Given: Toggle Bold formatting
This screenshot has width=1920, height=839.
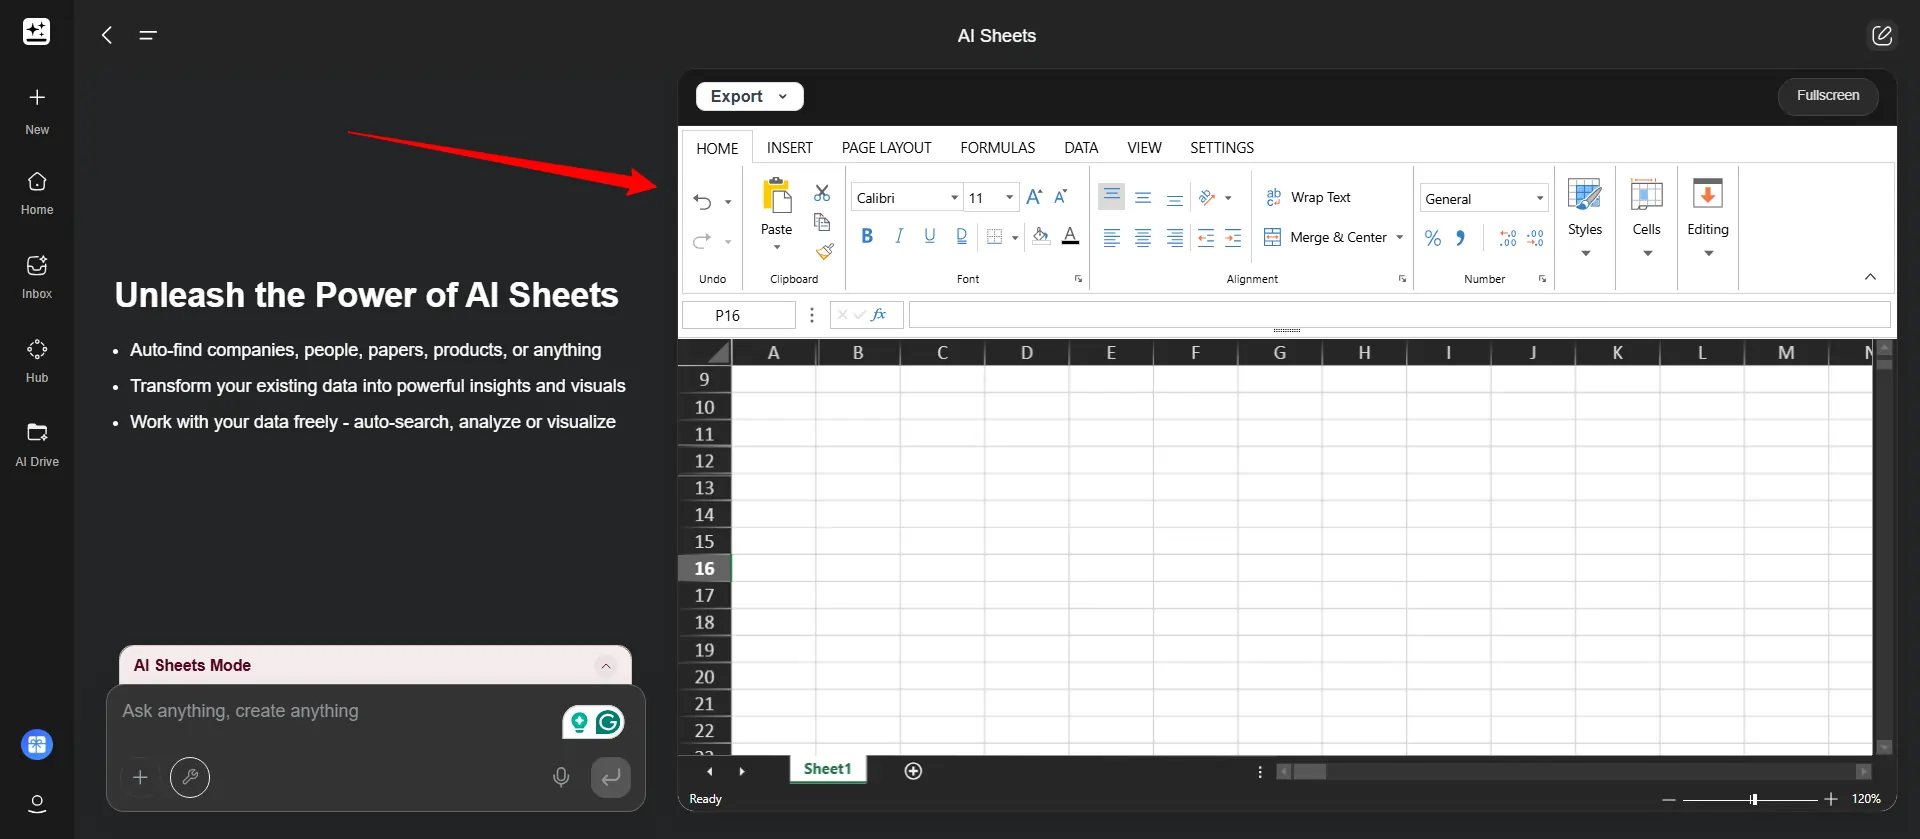Looking at the screenshot, I should [x=867, y=236].
